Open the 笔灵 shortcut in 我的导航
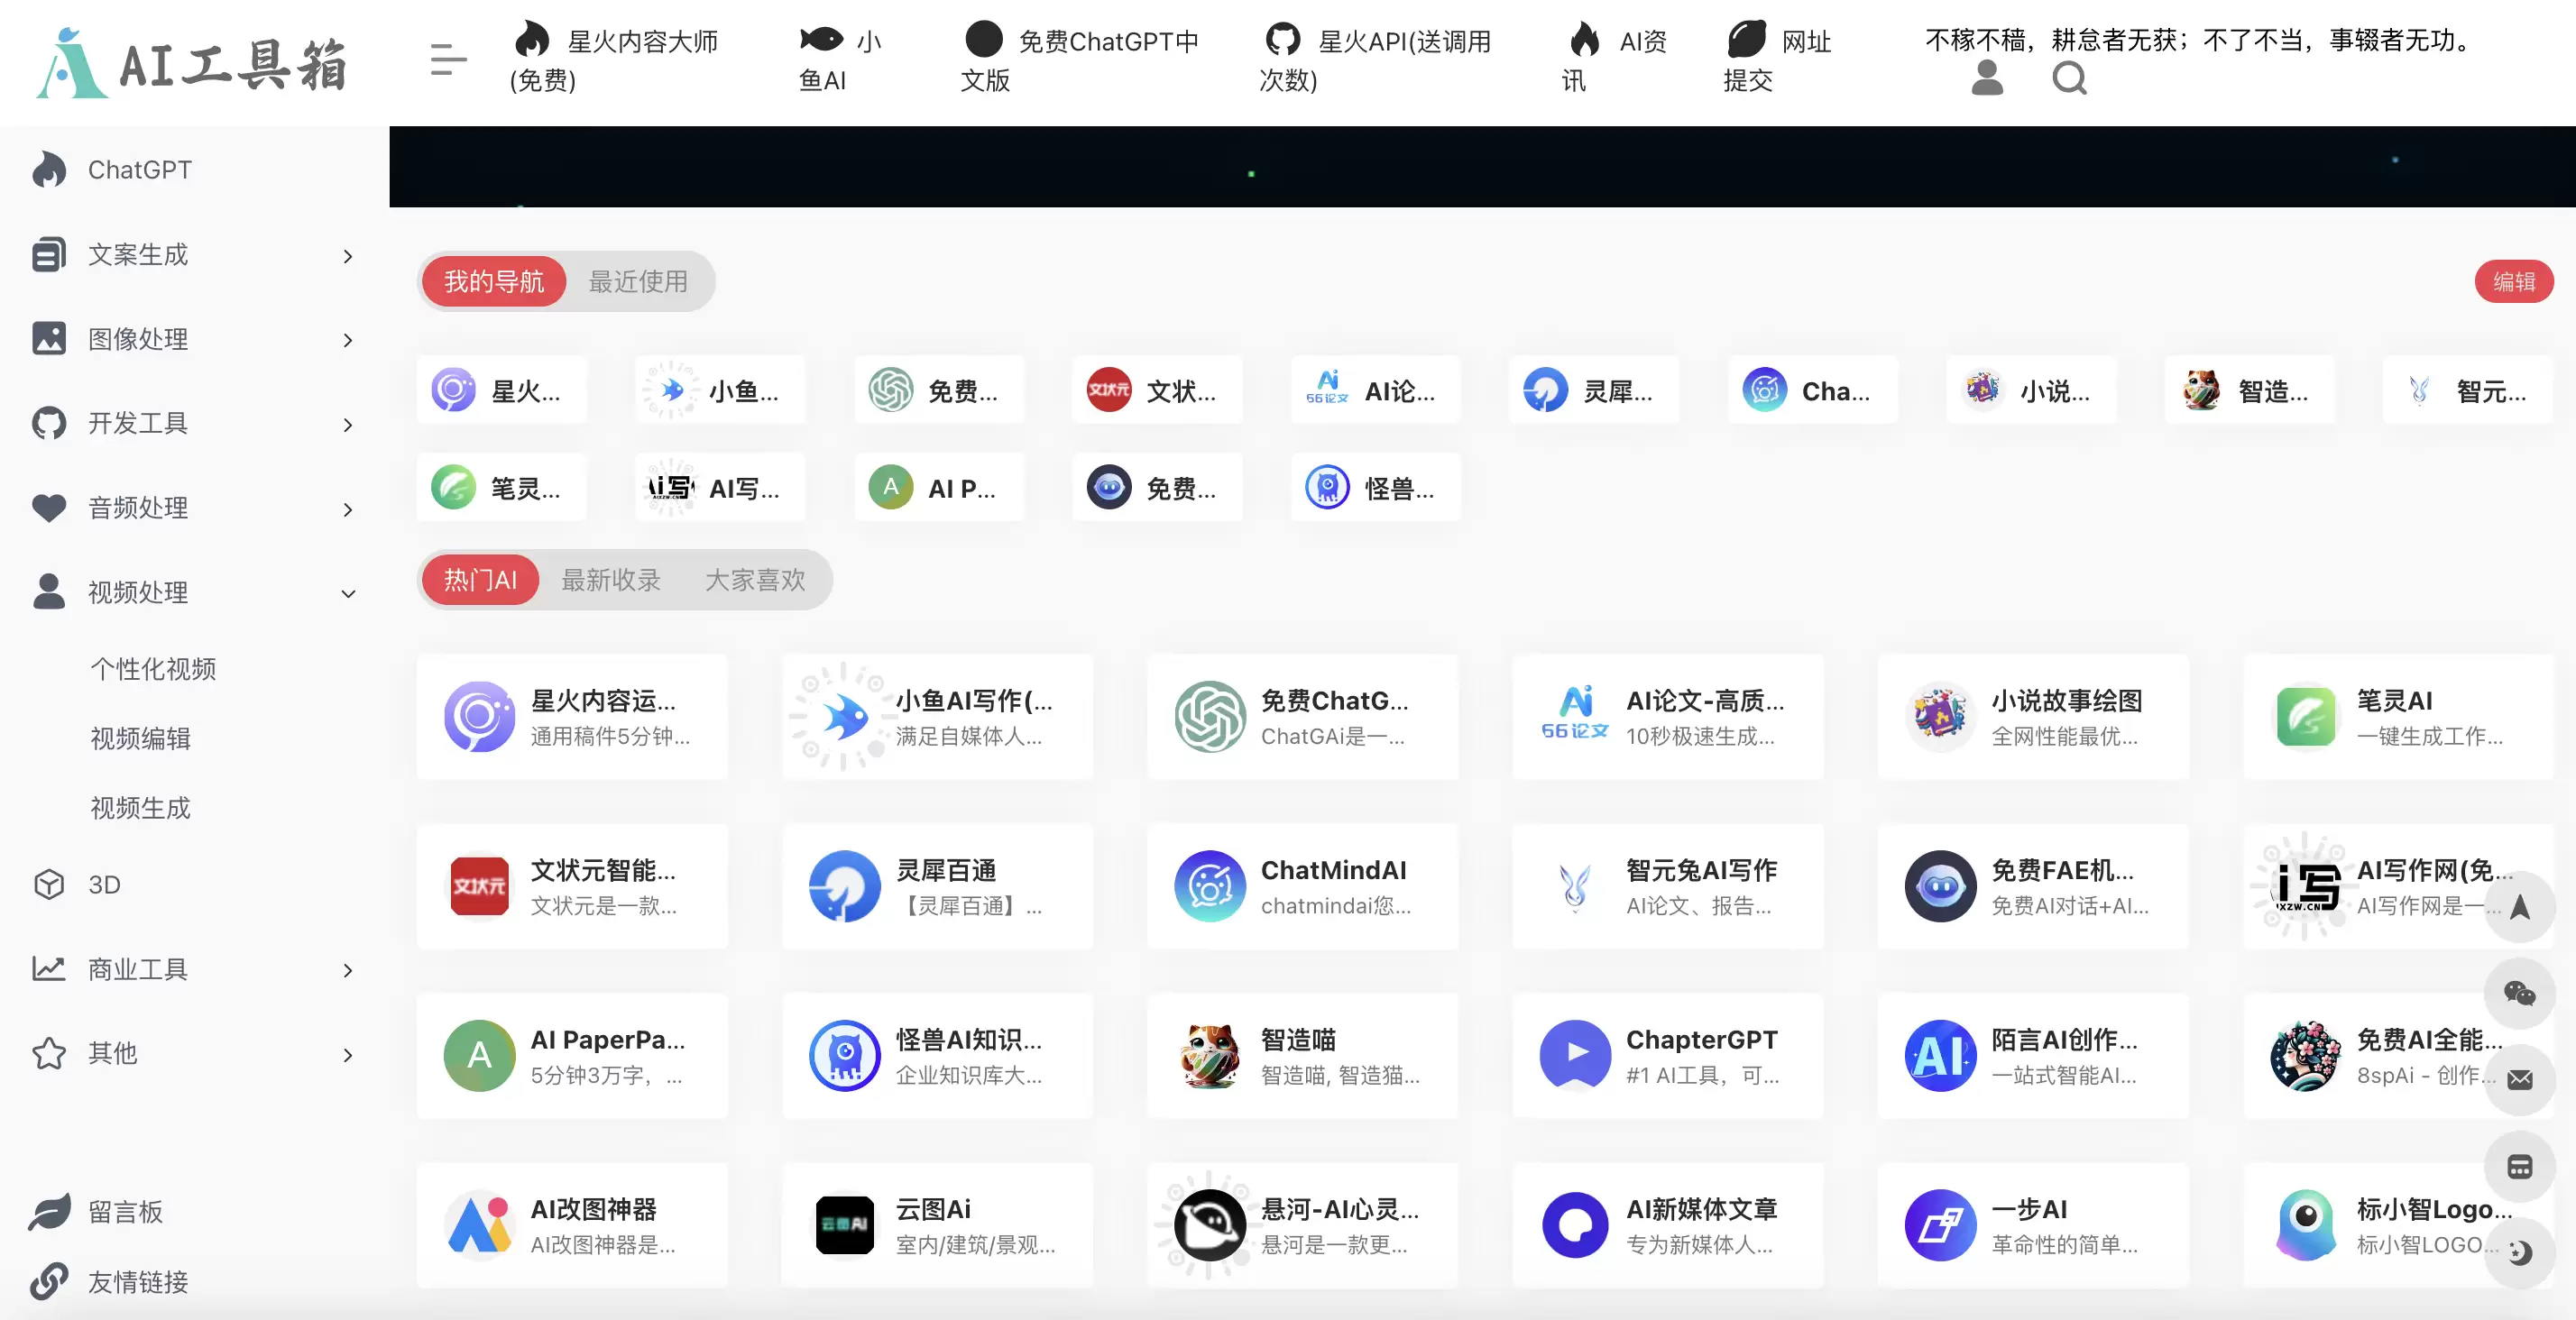Screen dimensions: 2576x1320 pyautogui.click(x=502, y=488)
